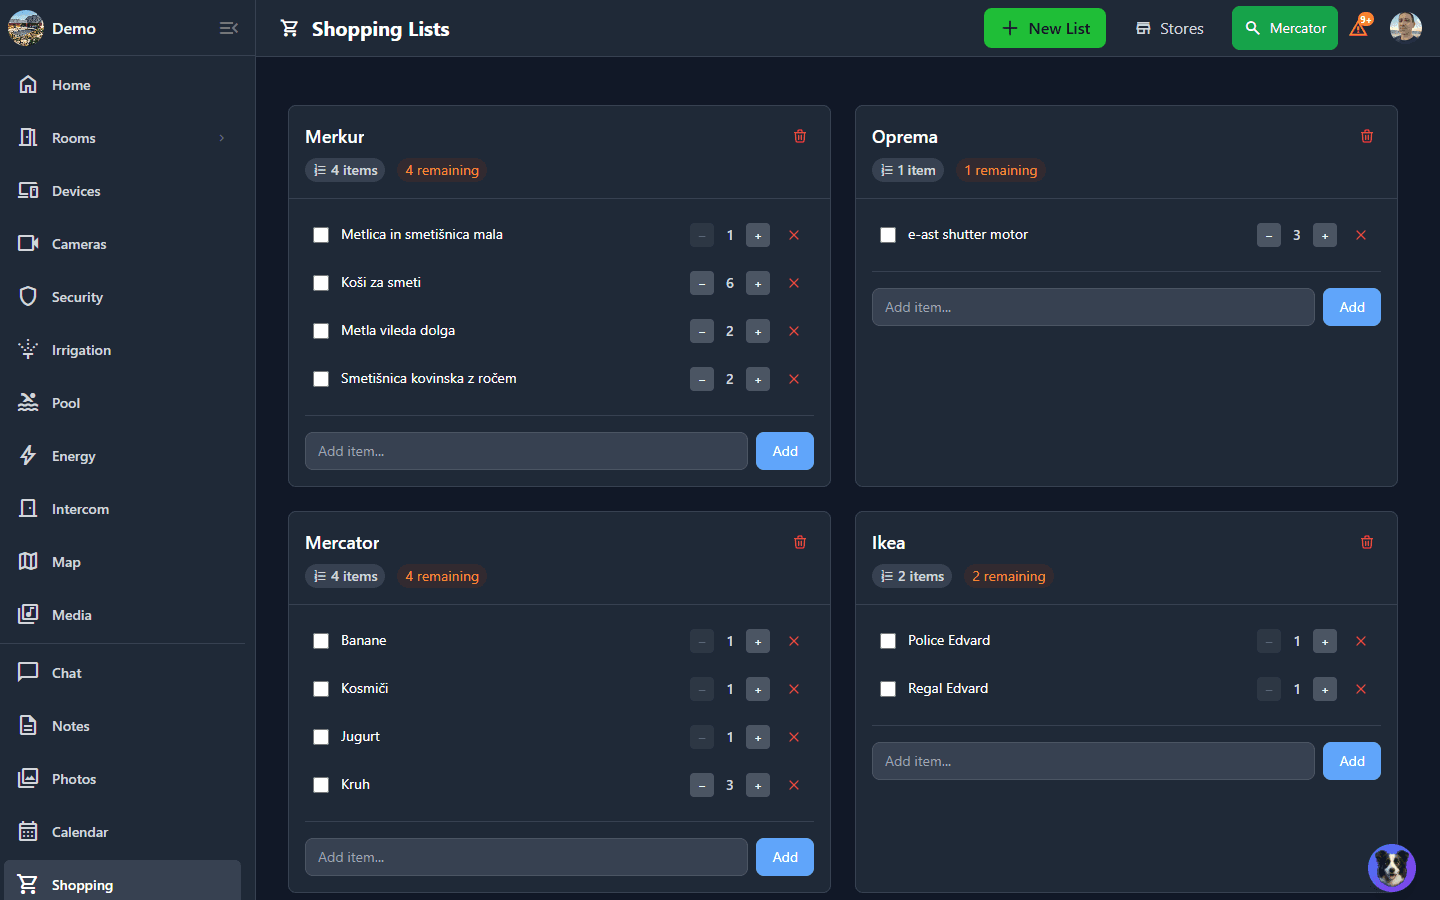Click the Mercator search button
This screenshot has height=900, width=1440.
tap(1284, 28)
